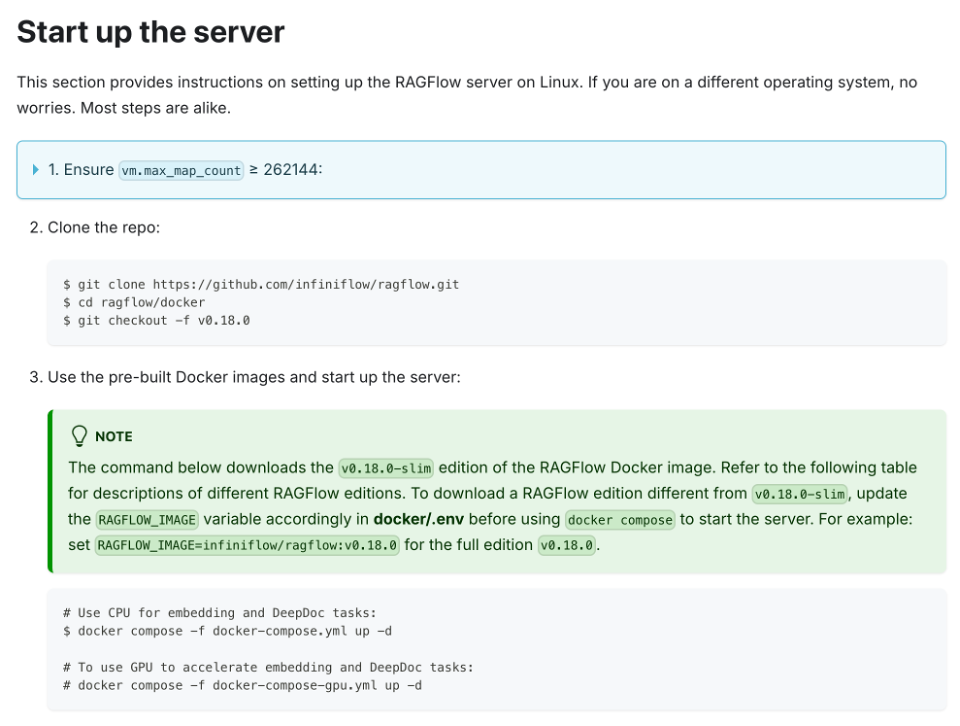
Task: Click the first v0.18.0-slim code tag
Action: tap(386, 468)
